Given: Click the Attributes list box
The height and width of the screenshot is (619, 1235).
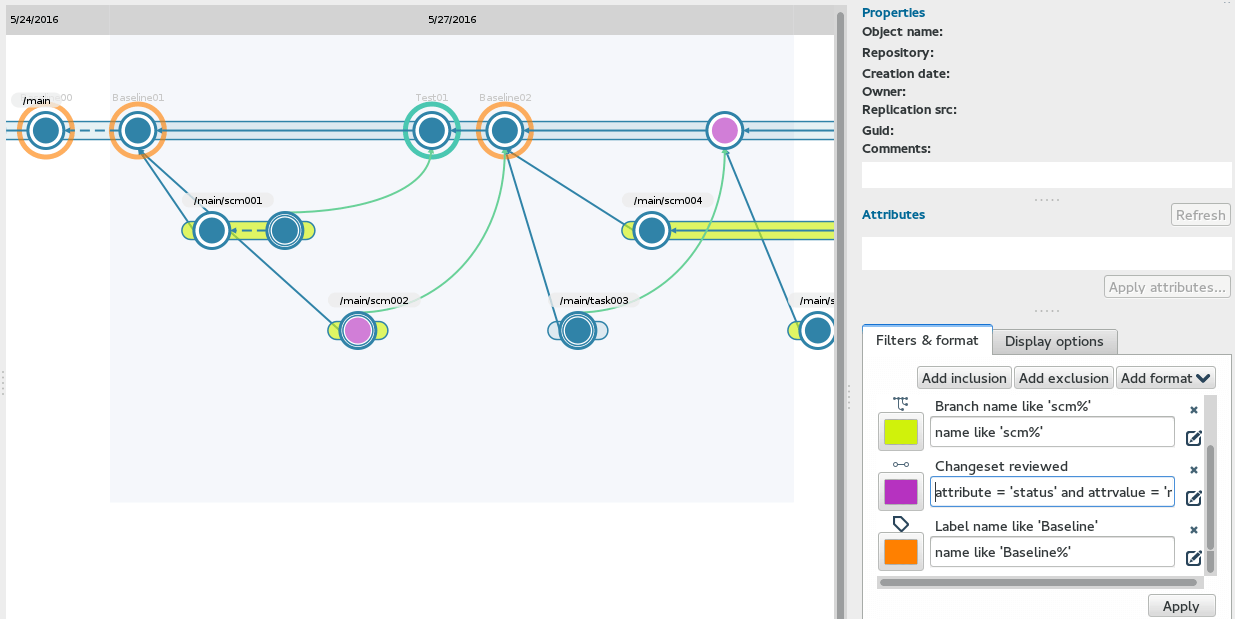Looking at the screenshot, I should coord(1047,253).
